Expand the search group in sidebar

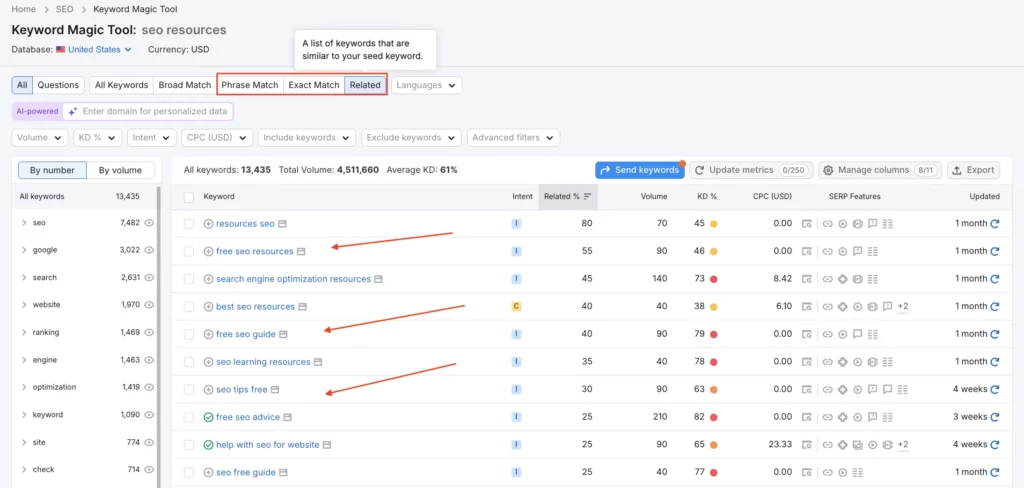(24, 278)
